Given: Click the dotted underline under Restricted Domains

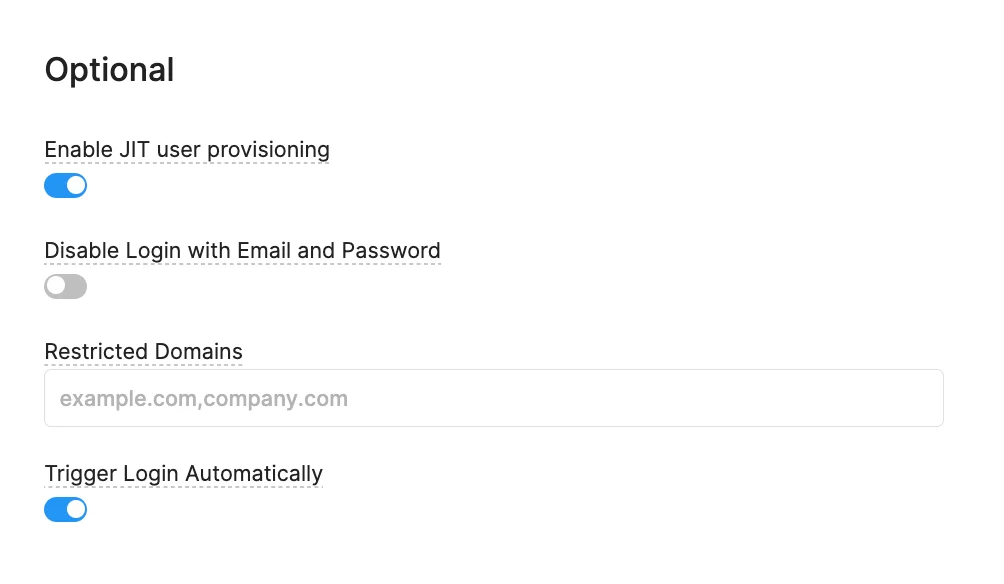Looking at the screenshot, I should click(x=143, y=362).
